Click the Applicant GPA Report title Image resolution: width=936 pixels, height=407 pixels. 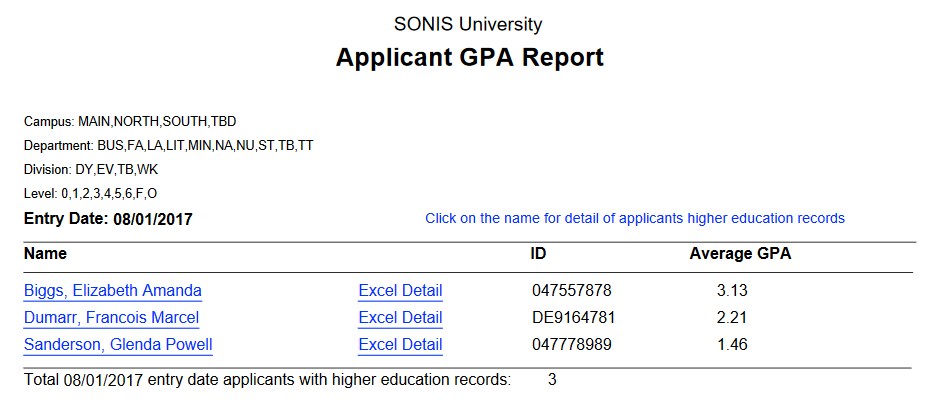[x=469, y=57]
